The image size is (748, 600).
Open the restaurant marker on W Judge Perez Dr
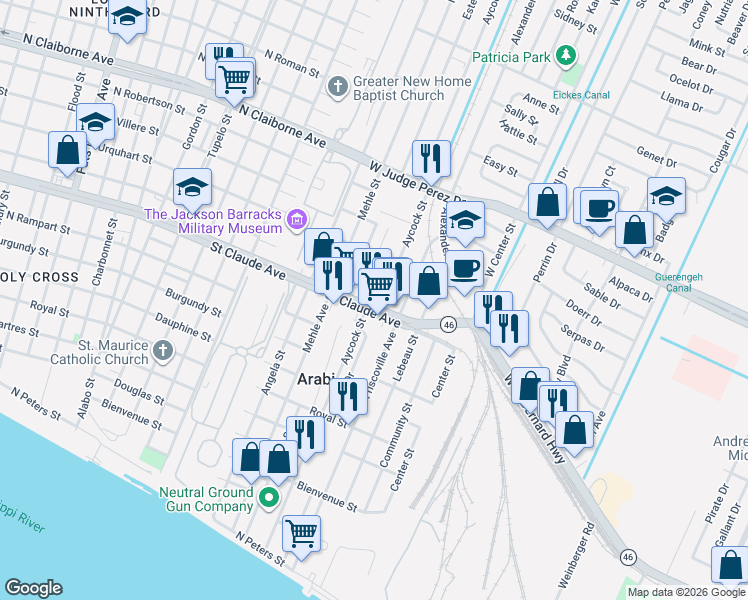click(x=431, y=159)
